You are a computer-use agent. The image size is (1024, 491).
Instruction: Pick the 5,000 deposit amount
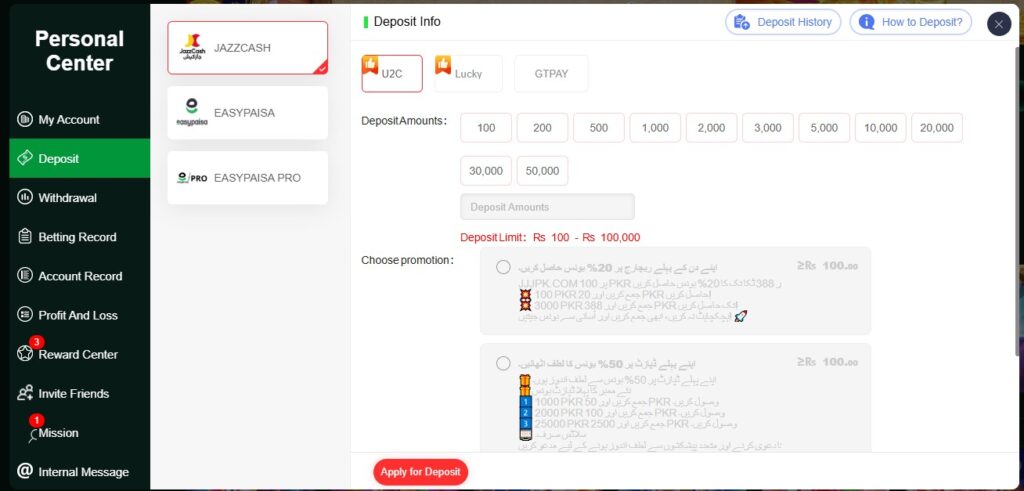click(x=824, y=128)
